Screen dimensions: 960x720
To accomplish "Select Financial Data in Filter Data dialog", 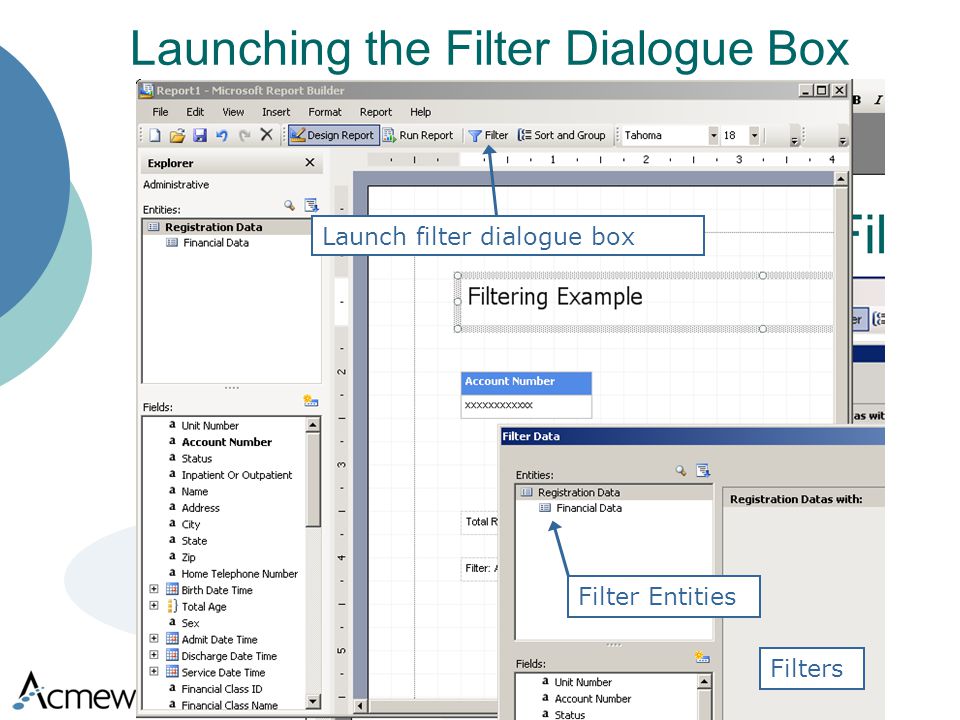I will (x=589, y=508).
